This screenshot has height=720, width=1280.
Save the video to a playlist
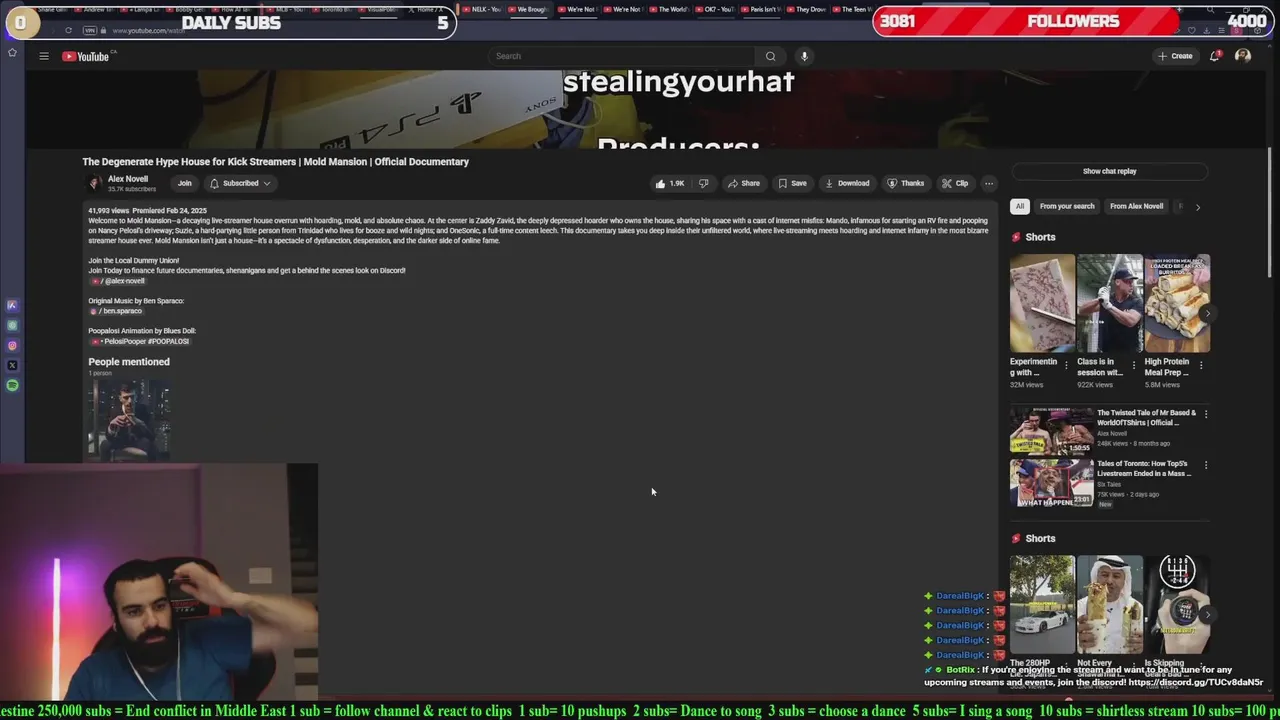click(792, 183)
